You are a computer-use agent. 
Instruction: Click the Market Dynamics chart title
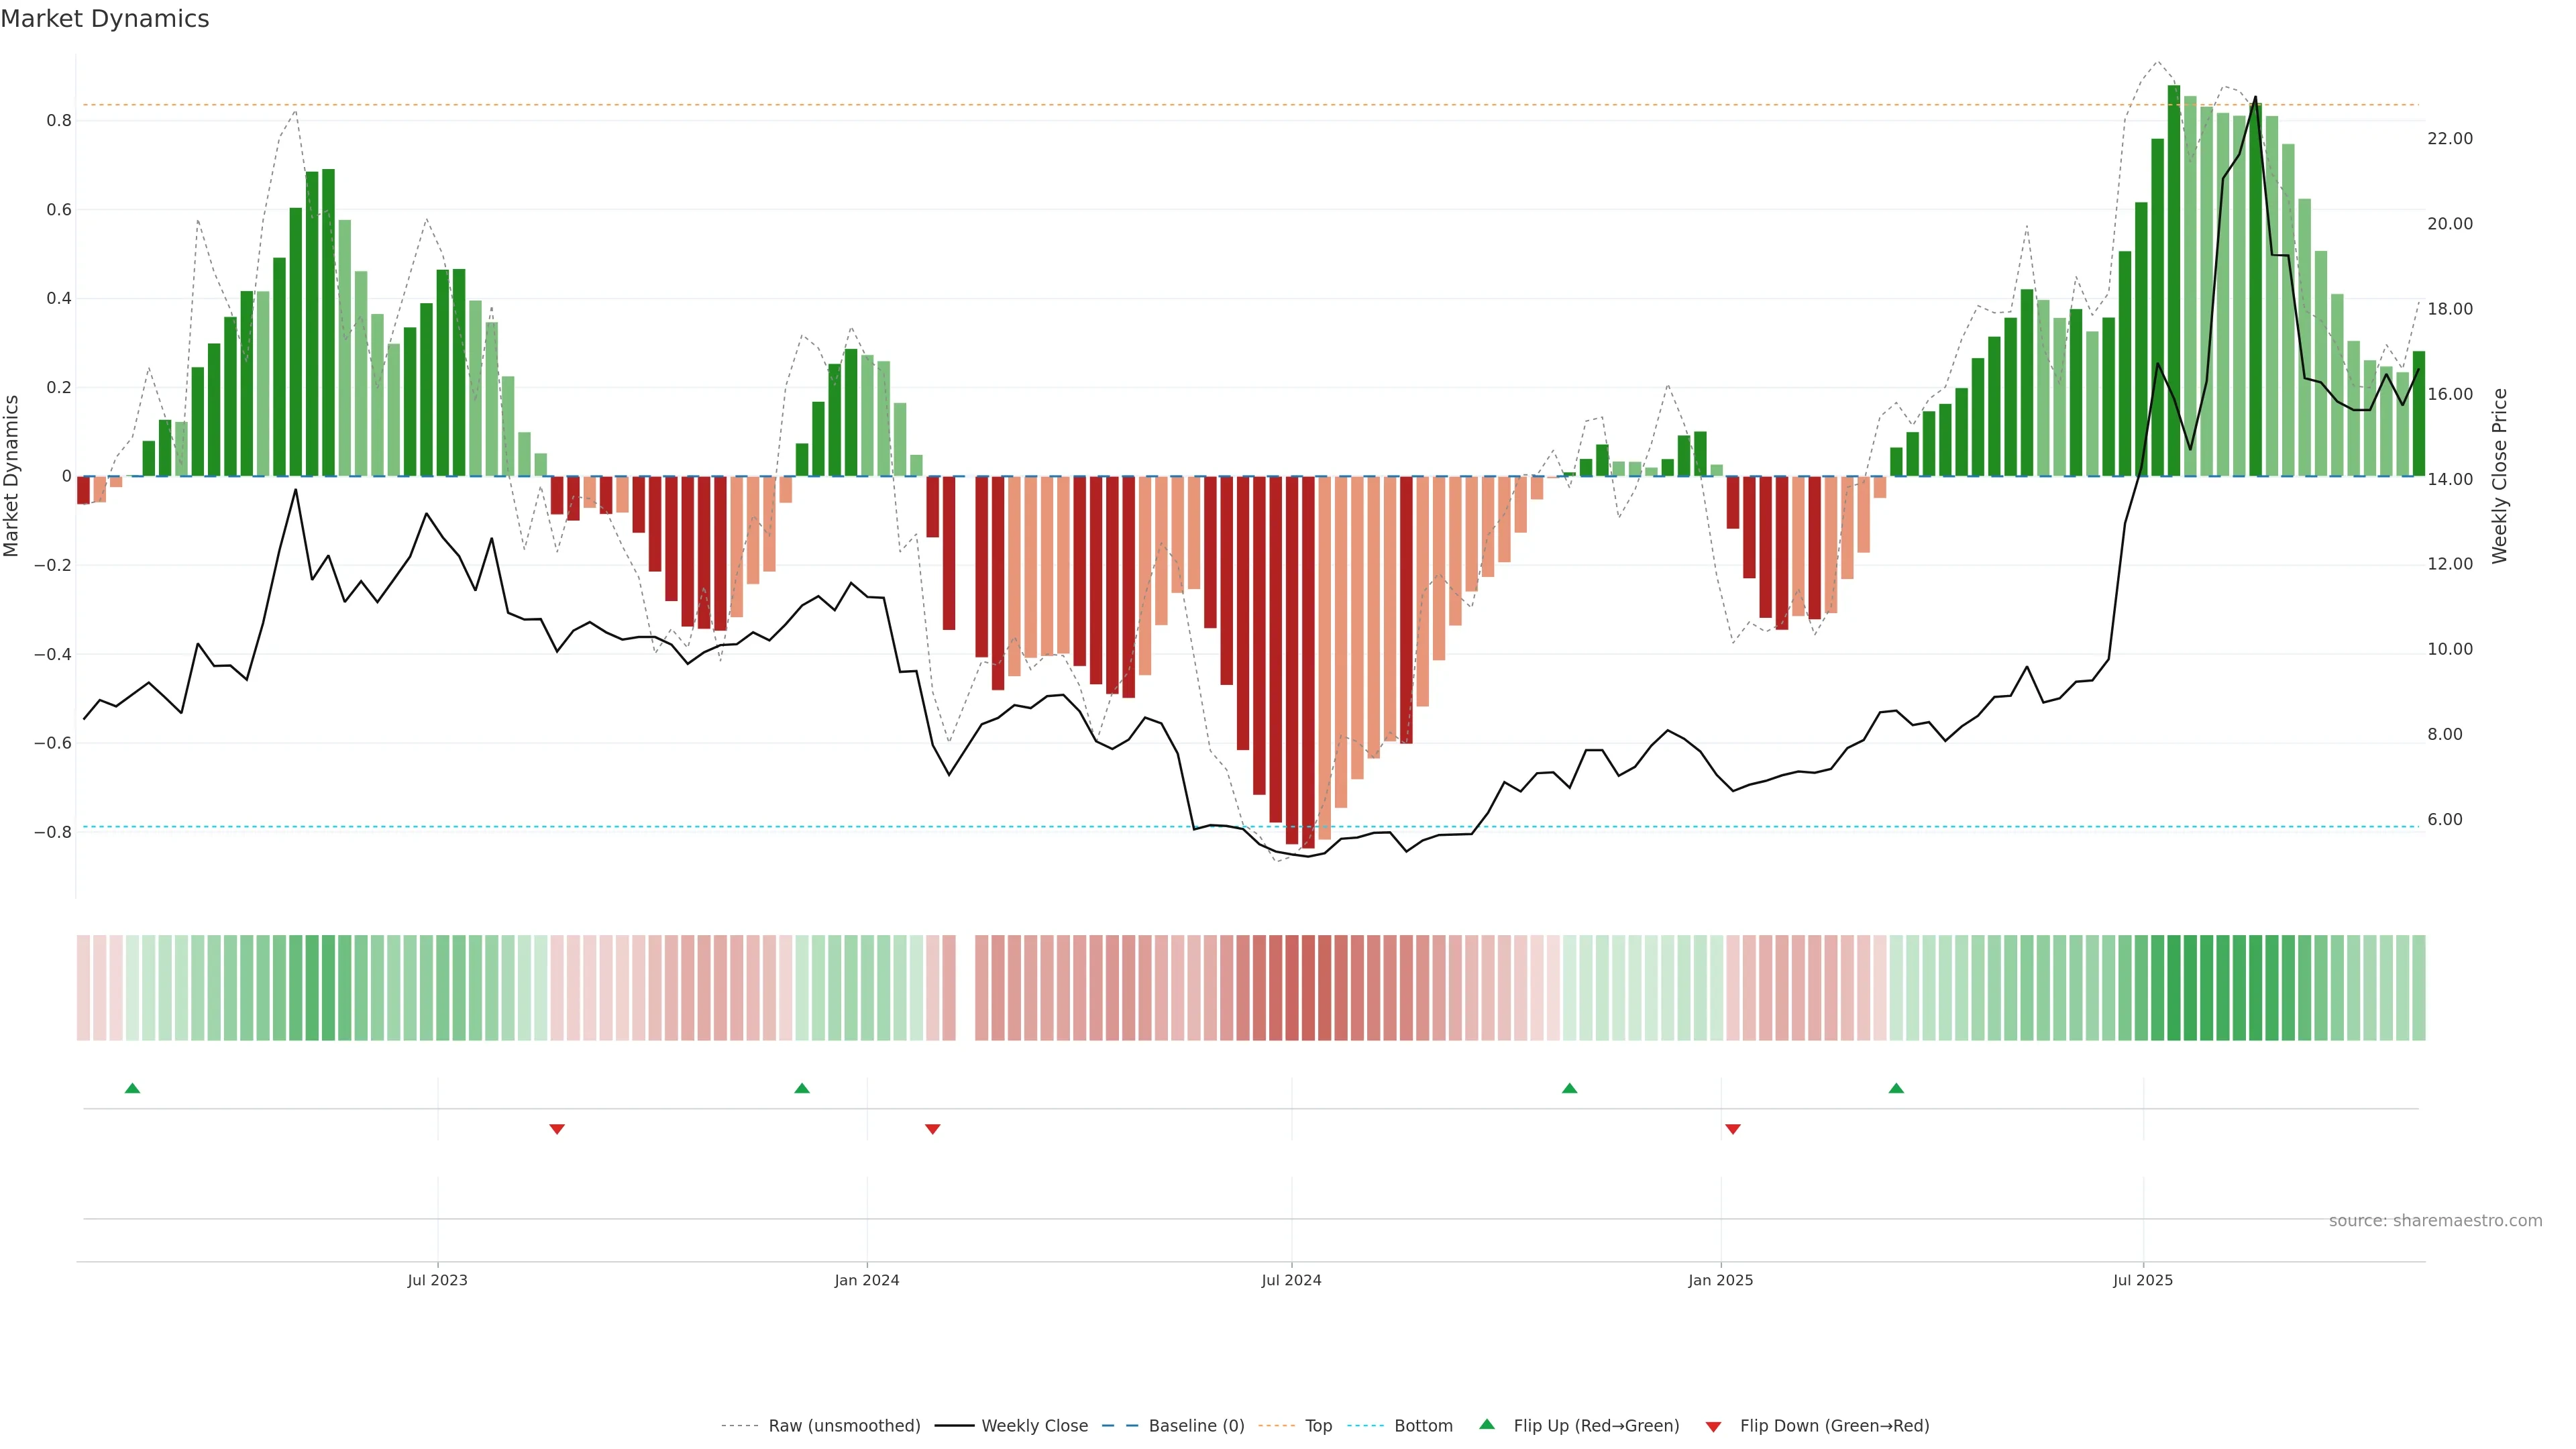pyautogui.click(x=105, y=19)
